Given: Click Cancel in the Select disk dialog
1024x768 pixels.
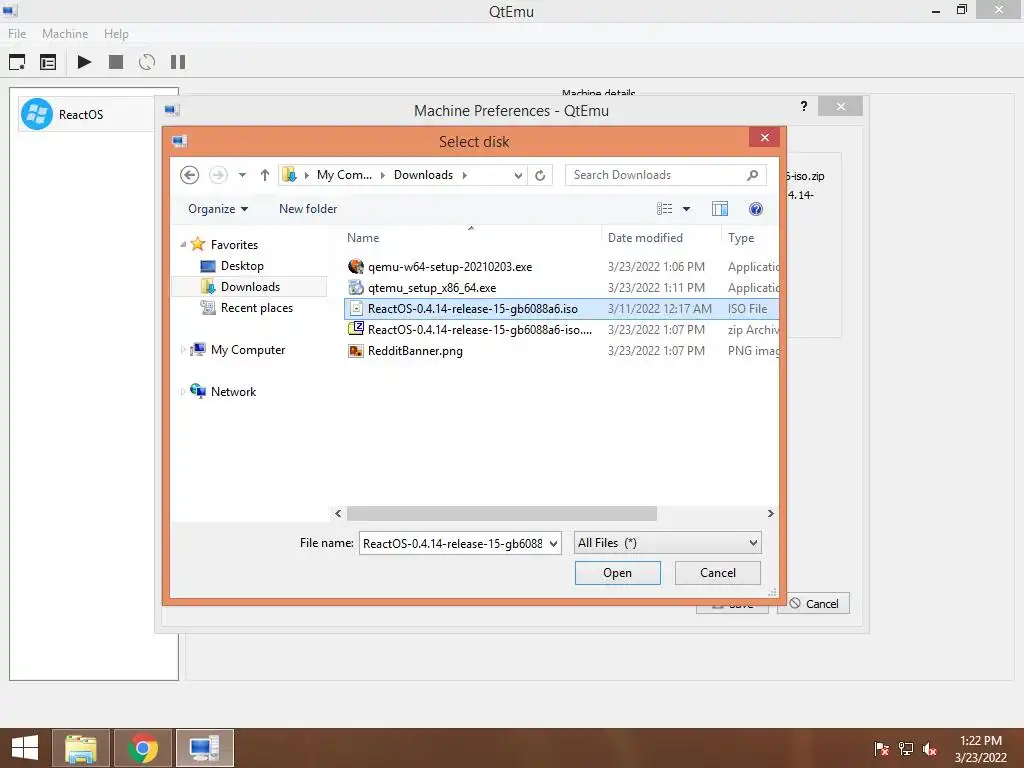Looking at the screenshot, I should point(718,573).
